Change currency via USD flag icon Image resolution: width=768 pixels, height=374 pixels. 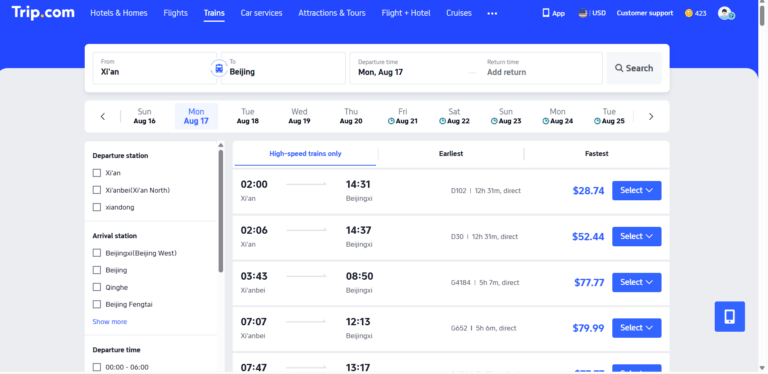pyautogui.click(x=583, y=13)
